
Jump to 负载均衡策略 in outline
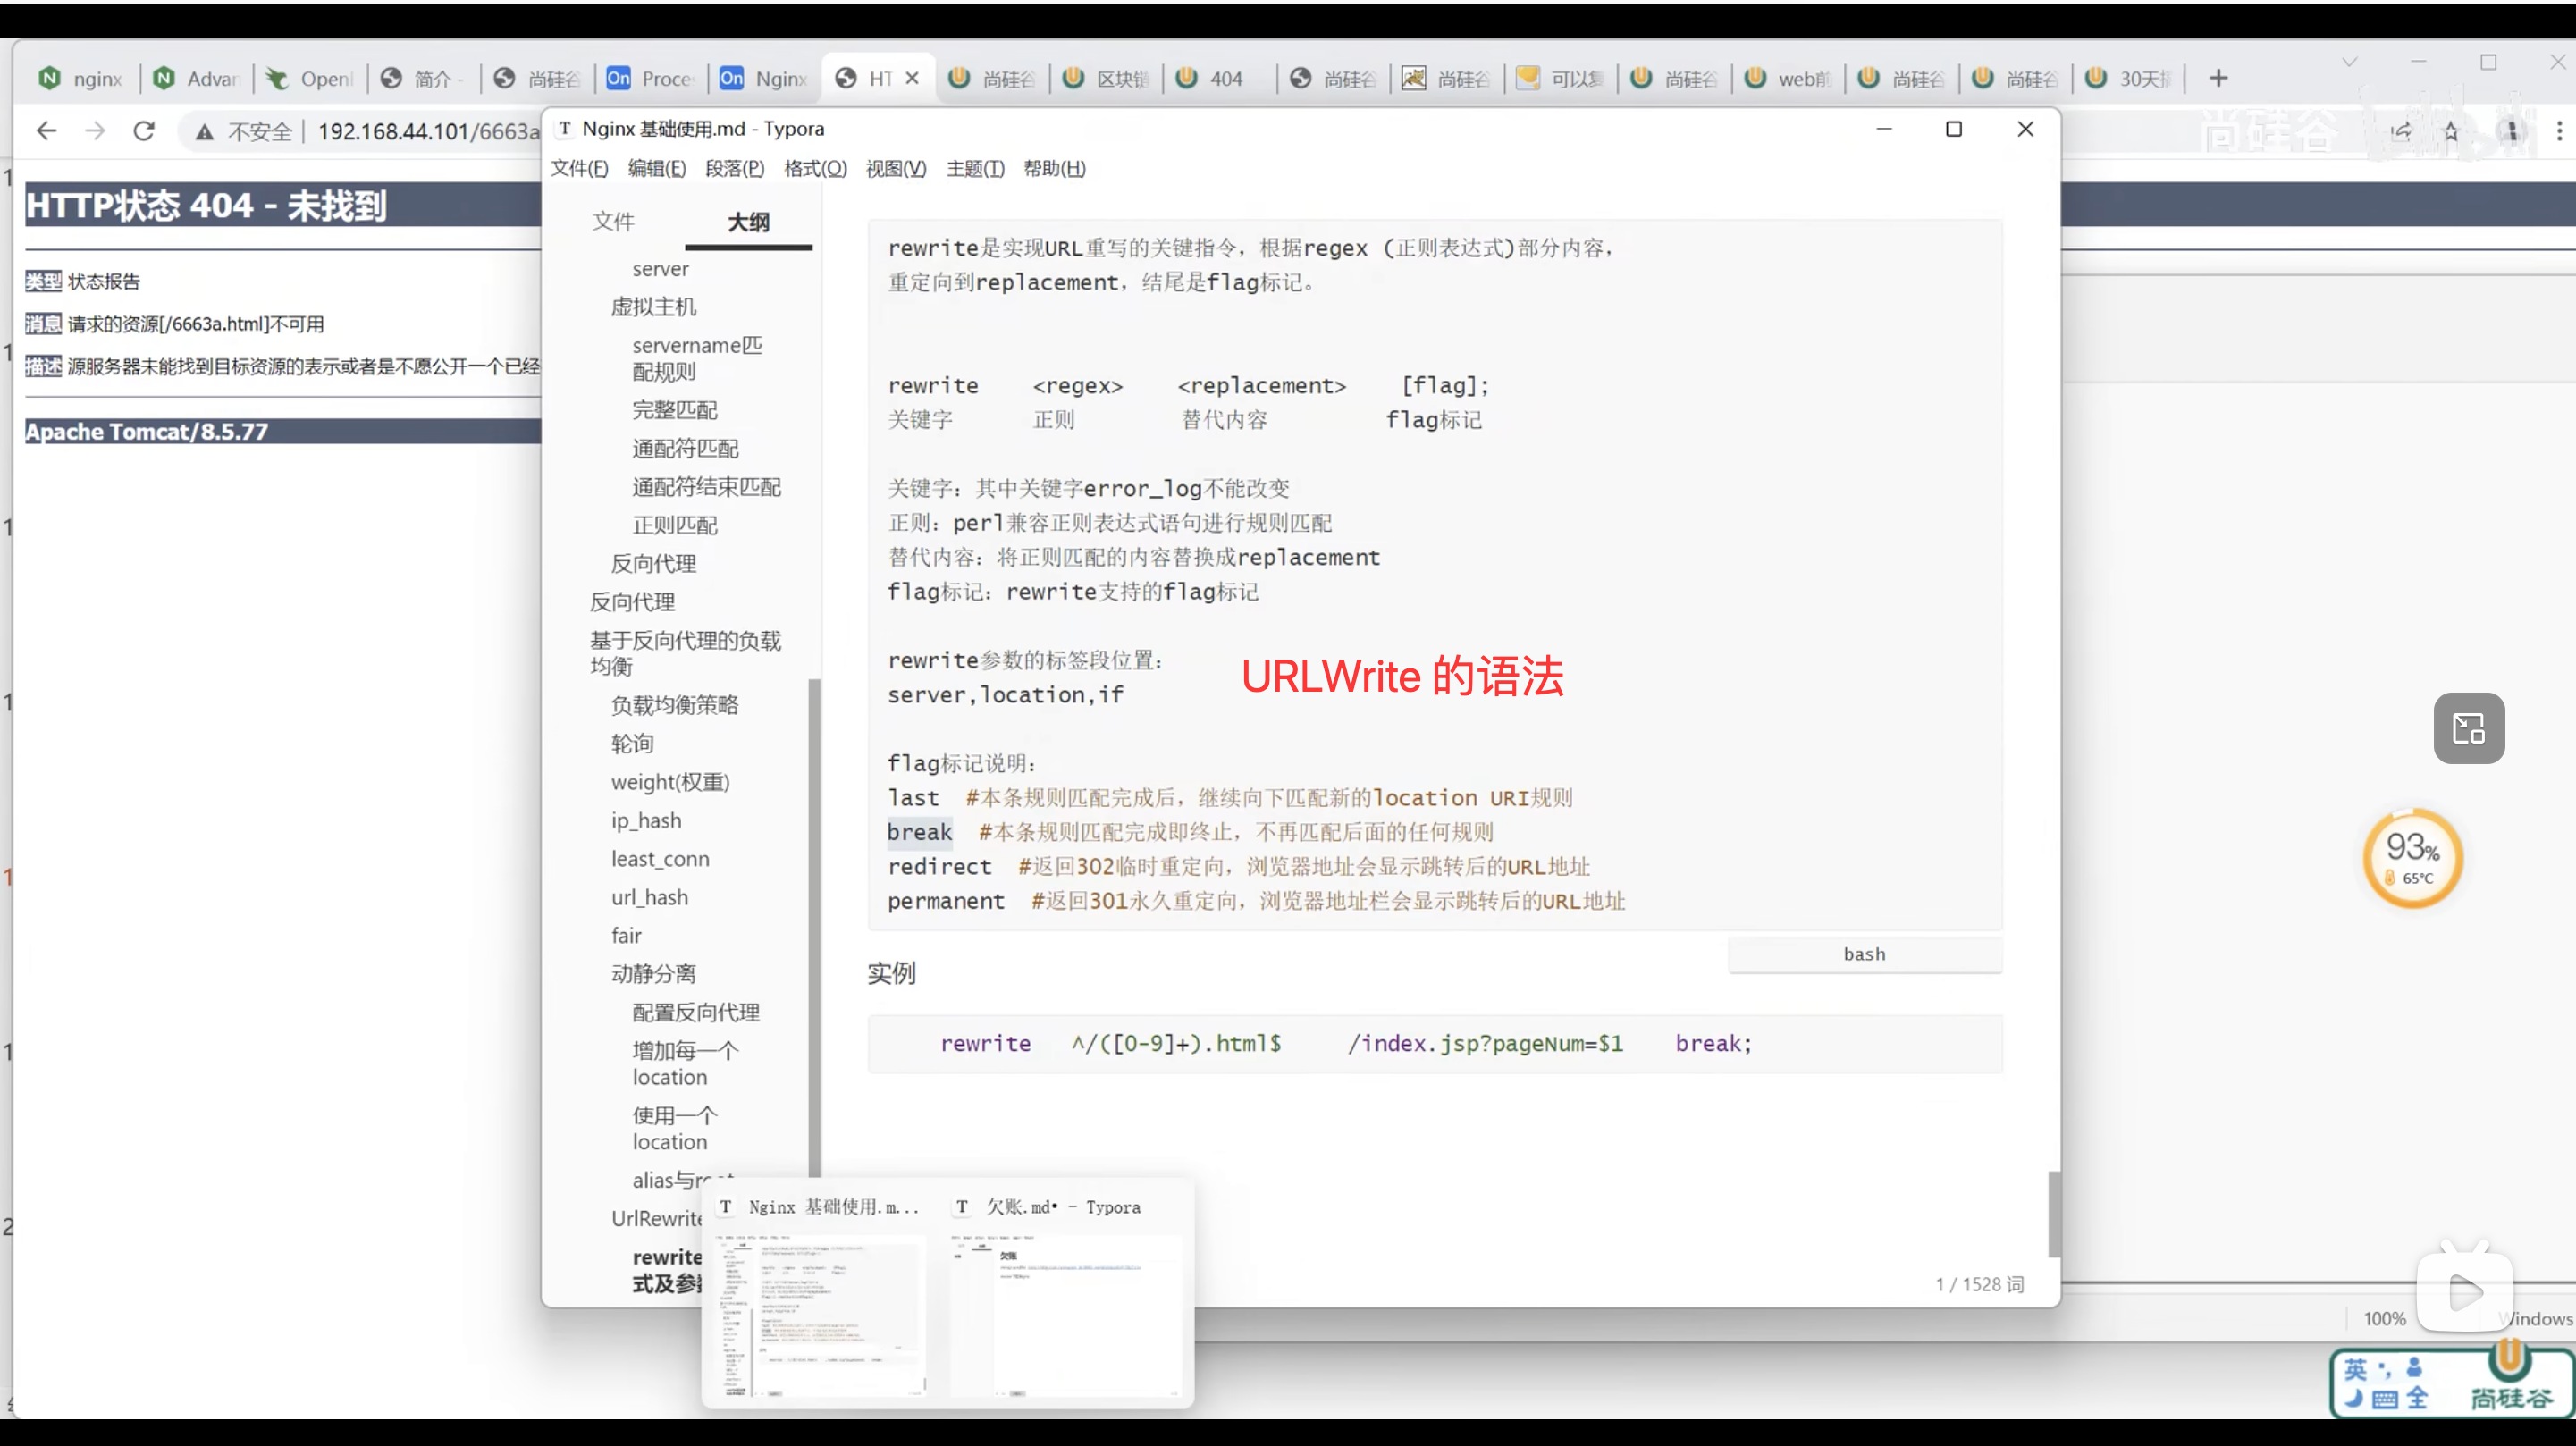[674, 705]
